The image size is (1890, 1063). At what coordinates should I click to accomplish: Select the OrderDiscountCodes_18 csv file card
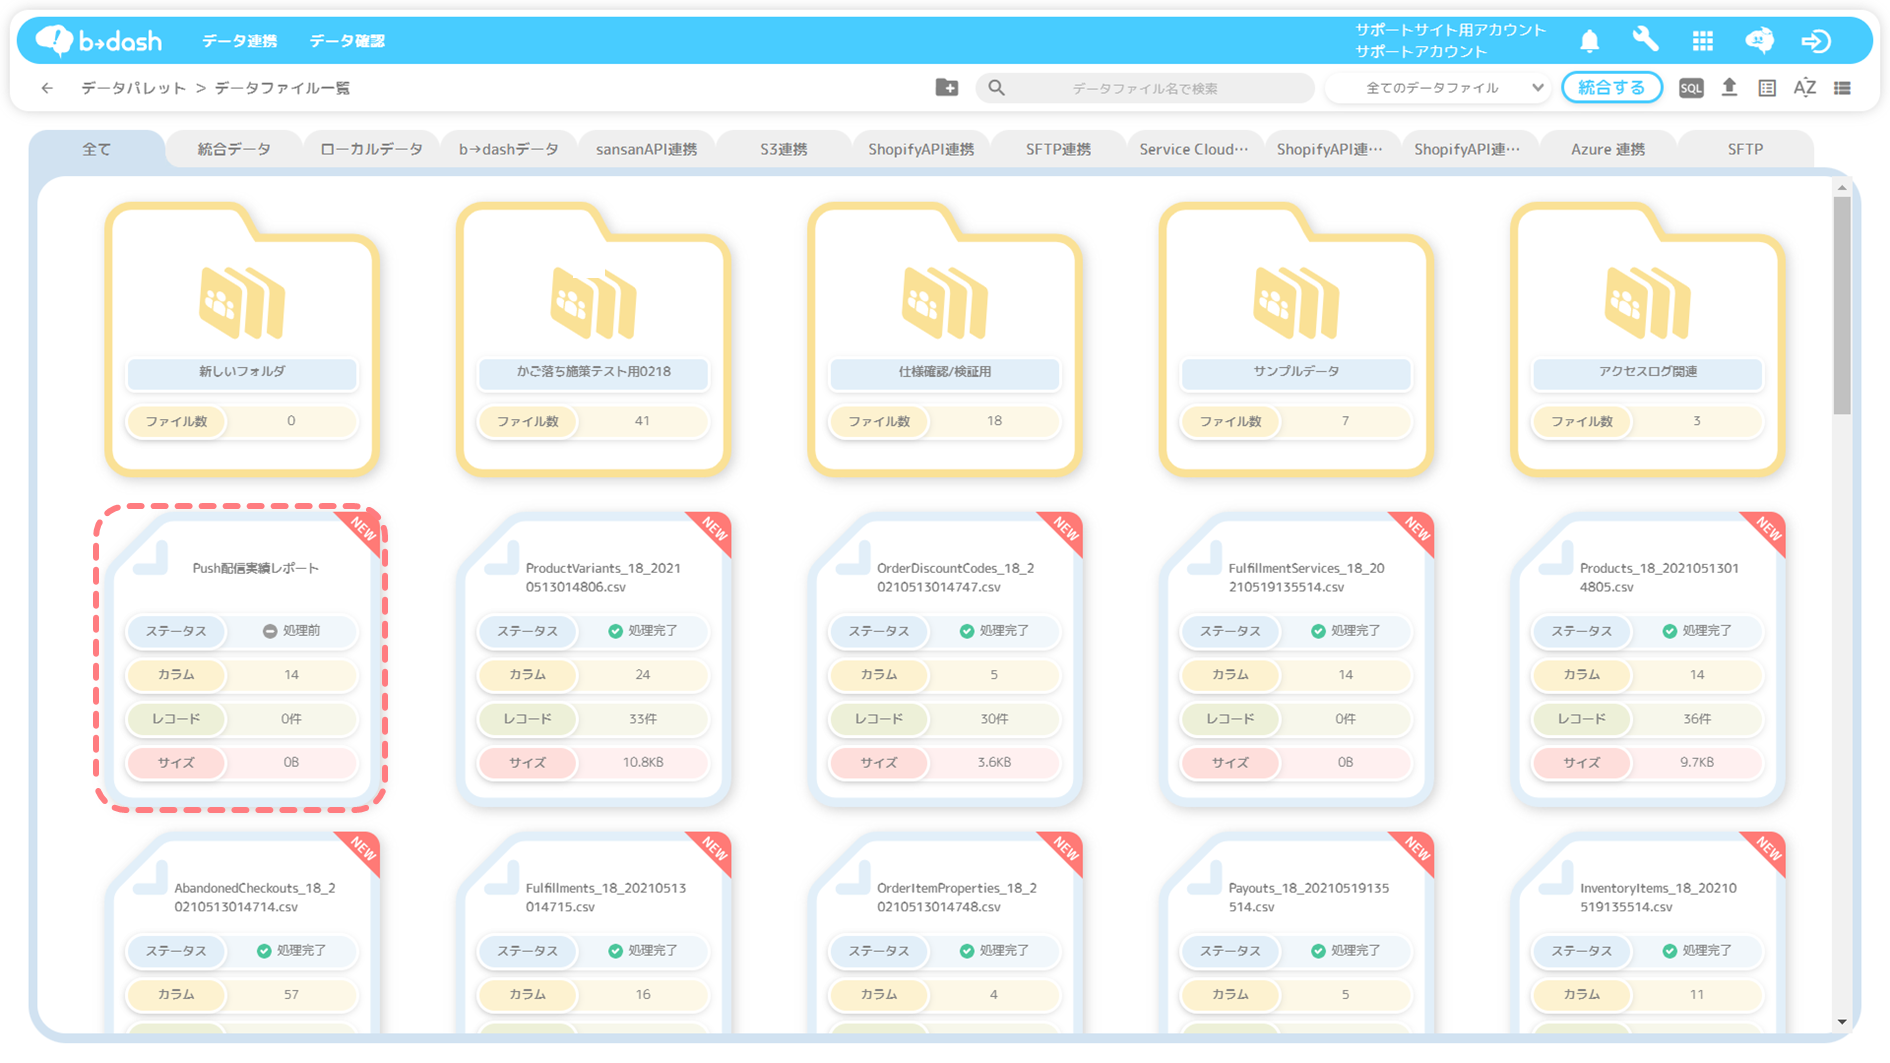tap(944, 658)
